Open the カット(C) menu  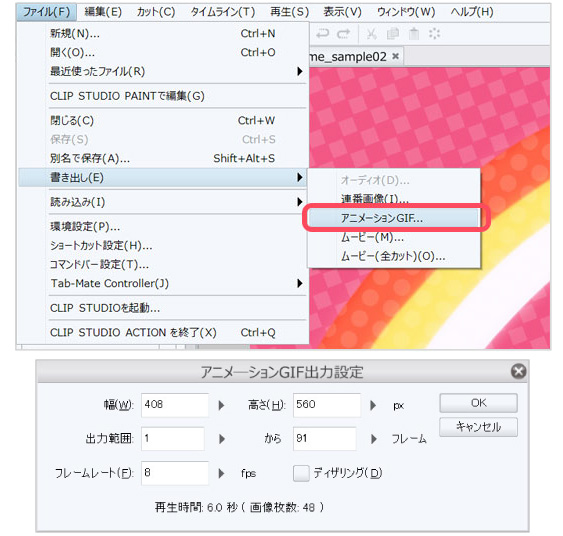[x=156, y=12]
